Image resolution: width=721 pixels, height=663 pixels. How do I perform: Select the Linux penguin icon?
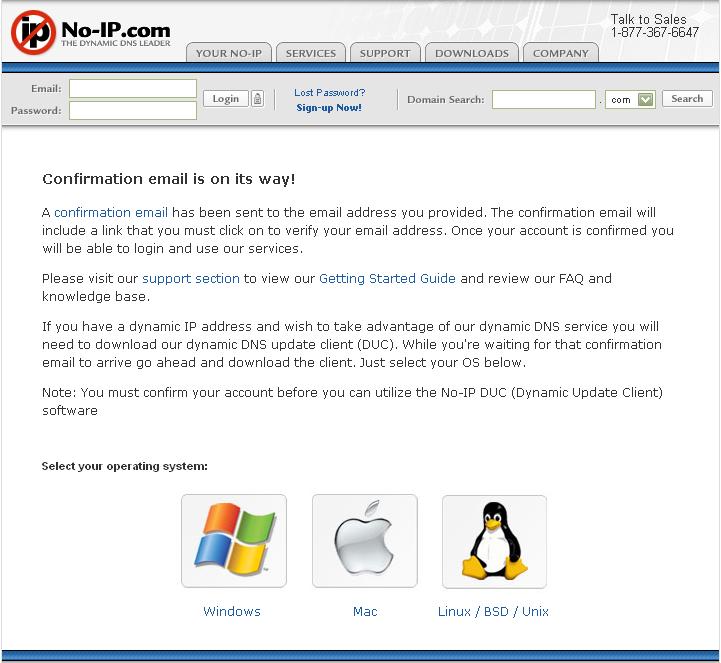pos(494,541)
